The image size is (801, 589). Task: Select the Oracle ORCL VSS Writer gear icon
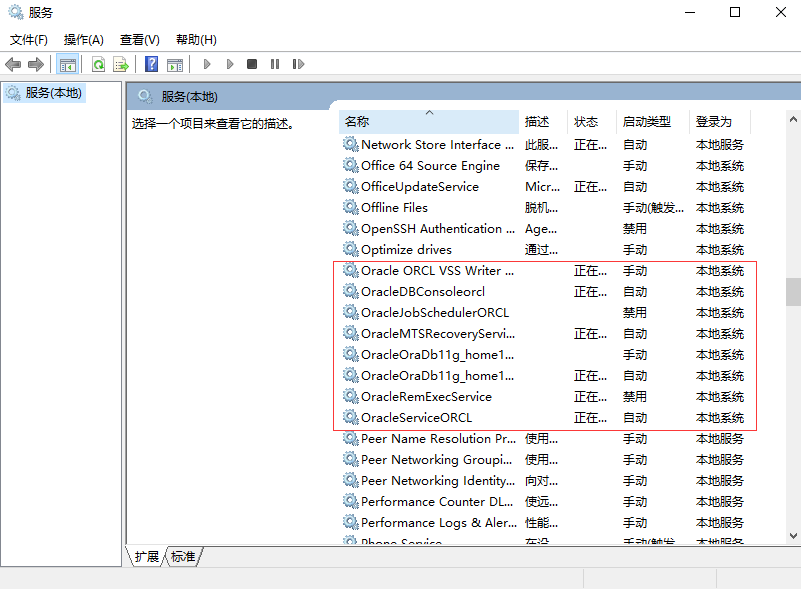coord(350,270)
